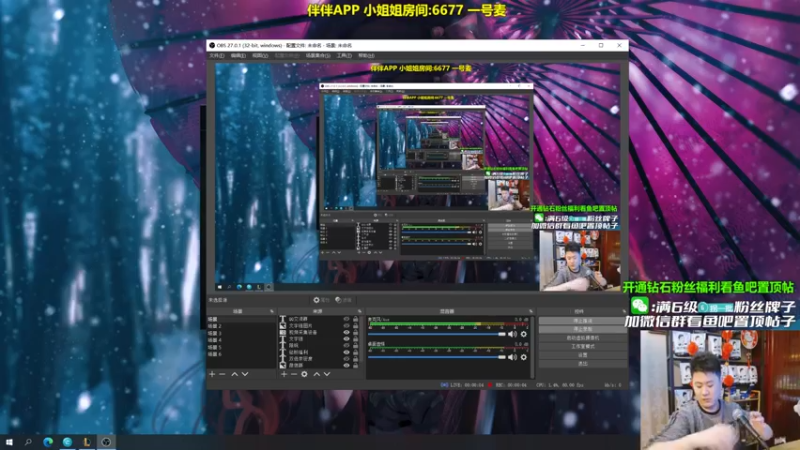Open the 工具 menu
The height and width of the screenshot is (450, 800).
[344, 56]
